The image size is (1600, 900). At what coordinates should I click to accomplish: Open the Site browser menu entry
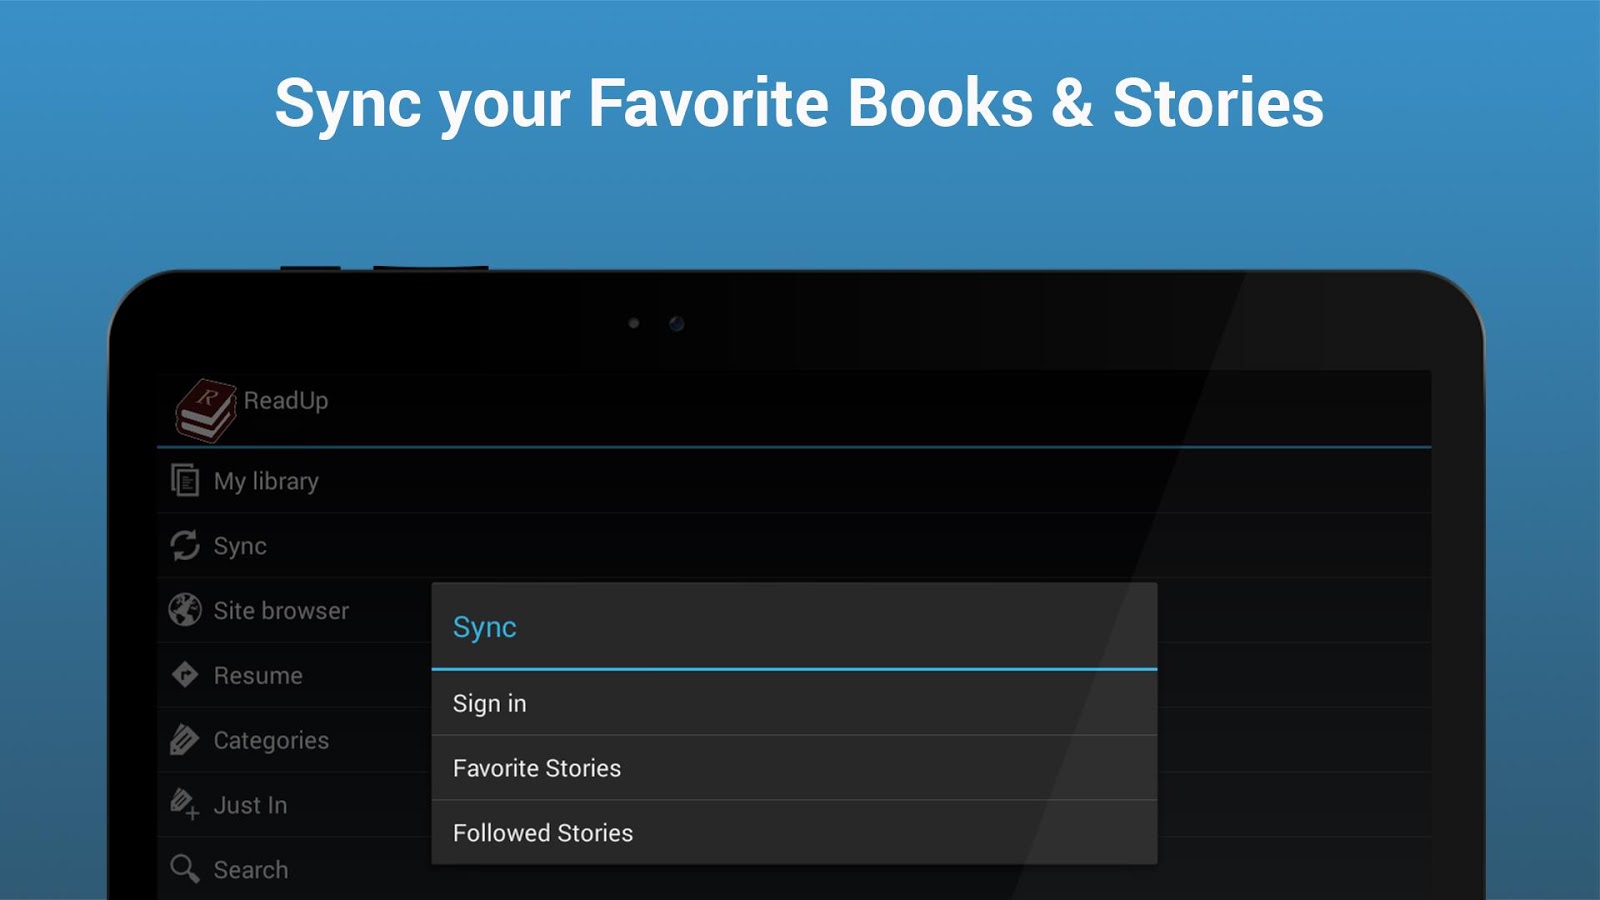tap(280, 610)
